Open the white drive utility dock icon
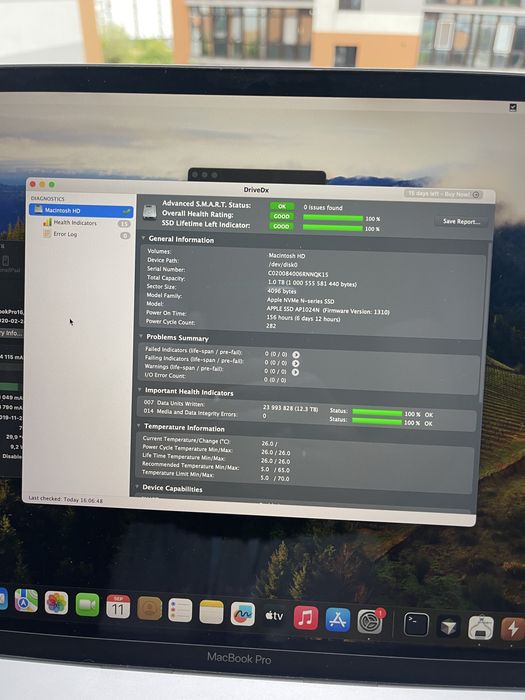The image size is (525, 700). click(x=481, y=628)
